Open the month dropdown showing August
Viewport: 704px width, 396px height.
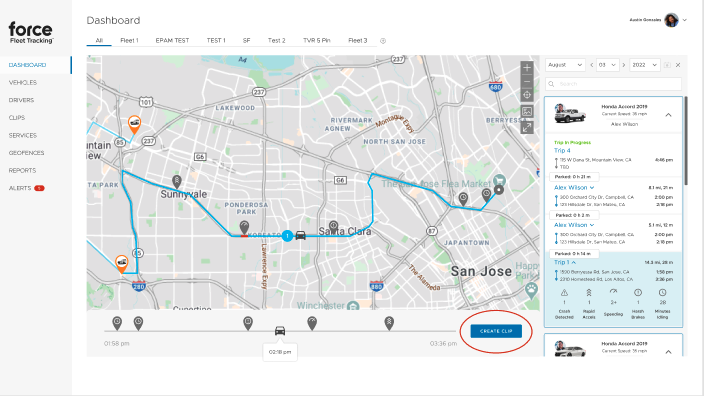point(565,65)
